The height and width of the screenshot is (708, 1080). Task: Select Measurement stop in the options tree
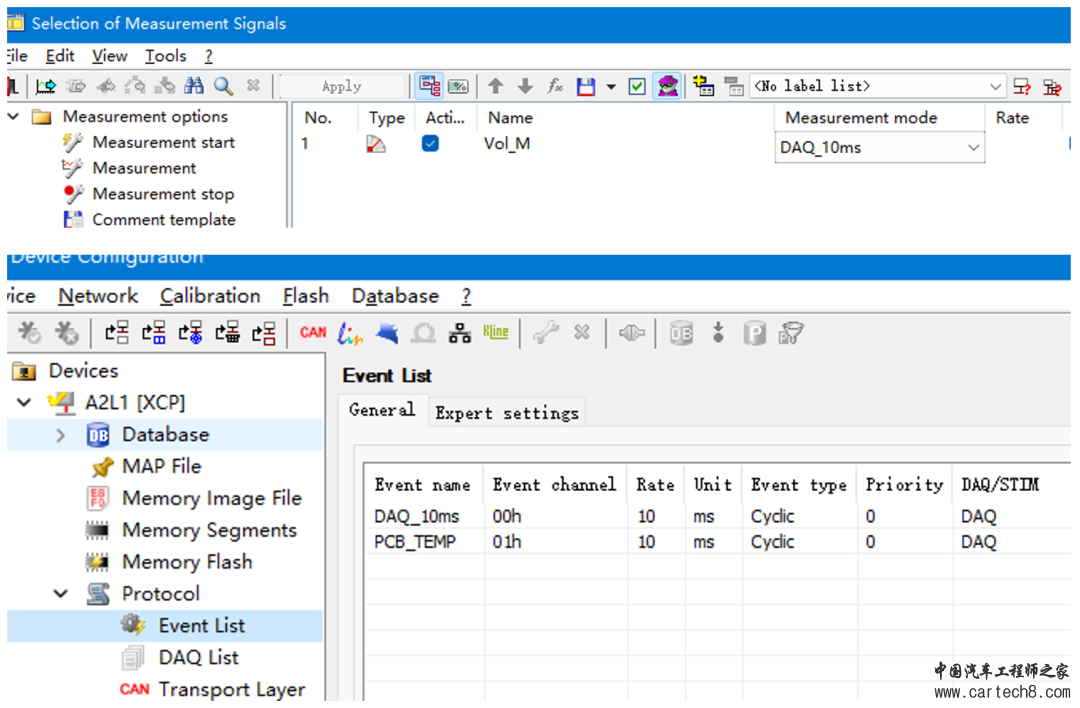pyautogui.click(x=163, y=194)
